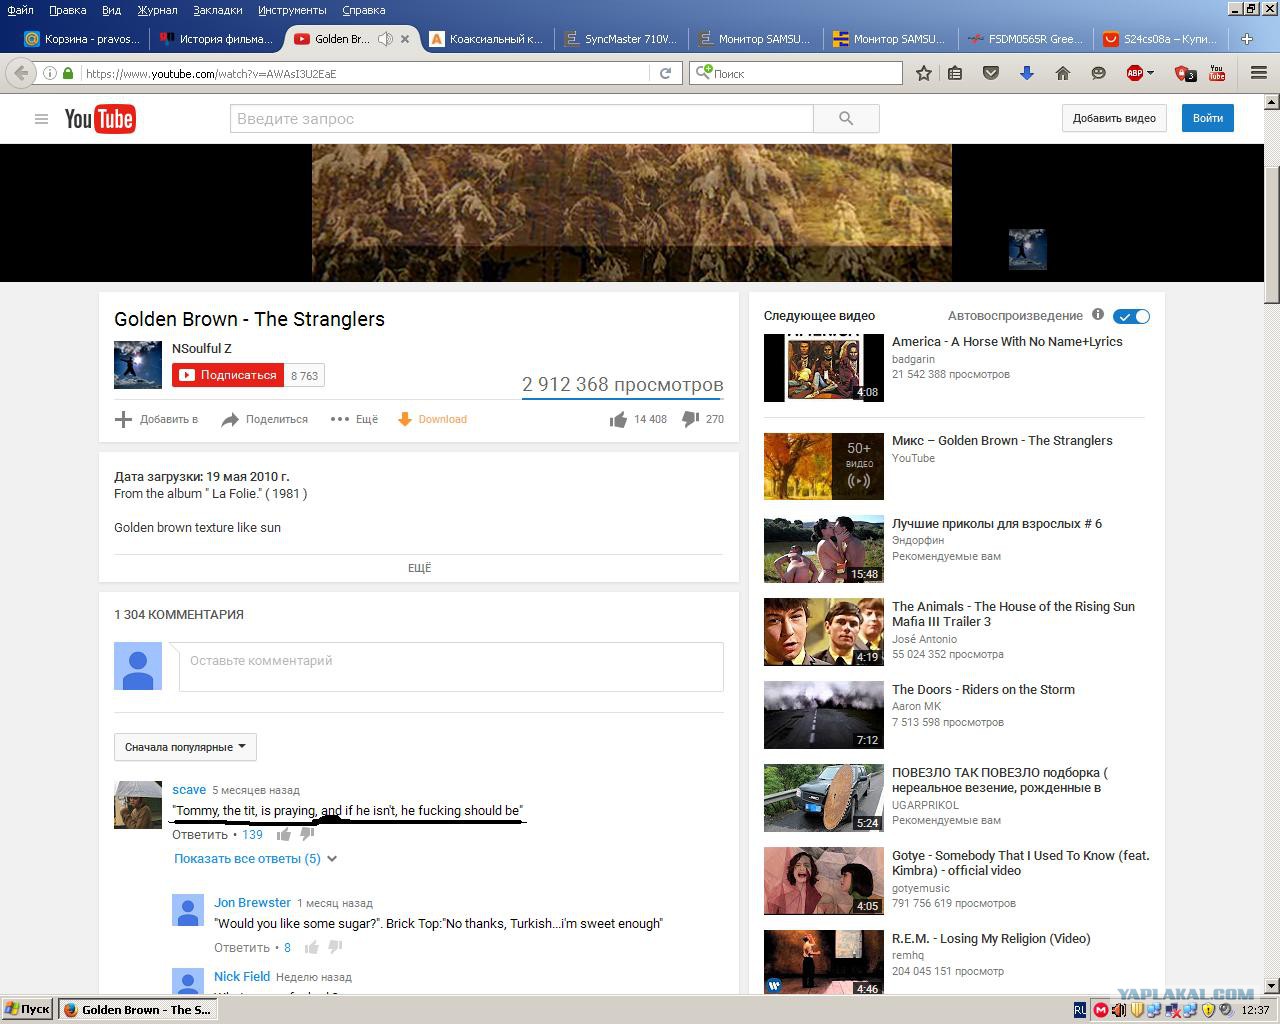
Task: Open a new browser tab
Action: coord(1247,39)
